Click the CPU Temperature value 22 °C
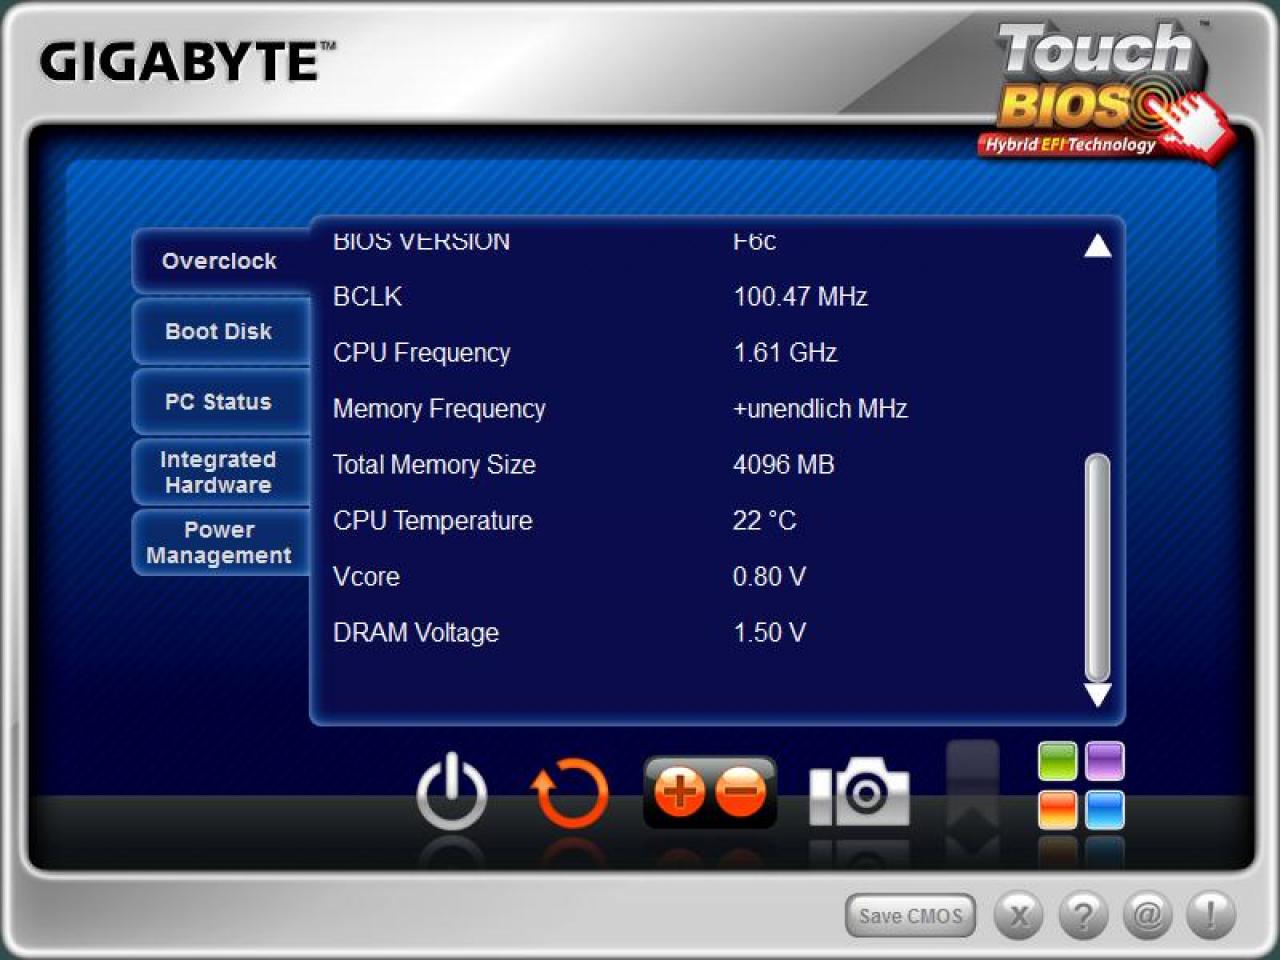This screenshot has width=1280, height=960. [x=764, y=520]
